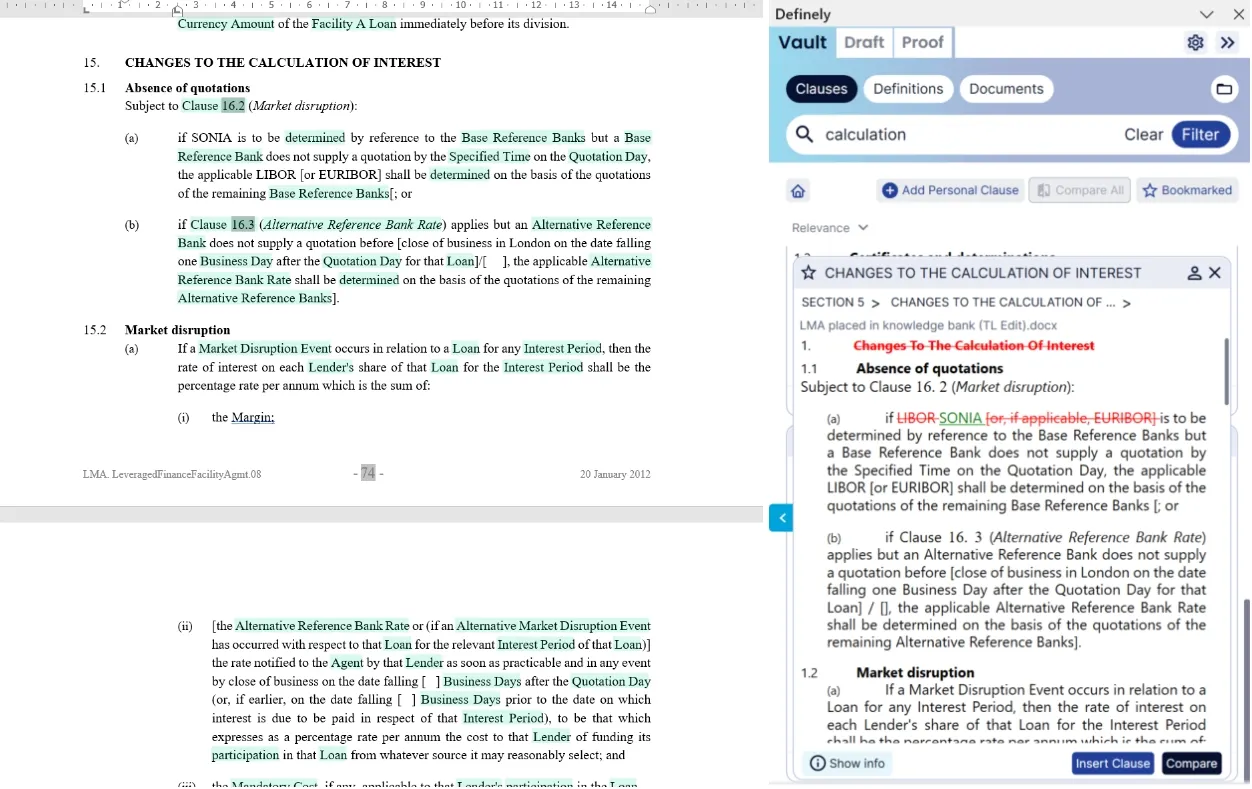This screenshot has height=789, width=1252.
Task: Bookmark the clause using the star icon
Action: click(808, 272)
